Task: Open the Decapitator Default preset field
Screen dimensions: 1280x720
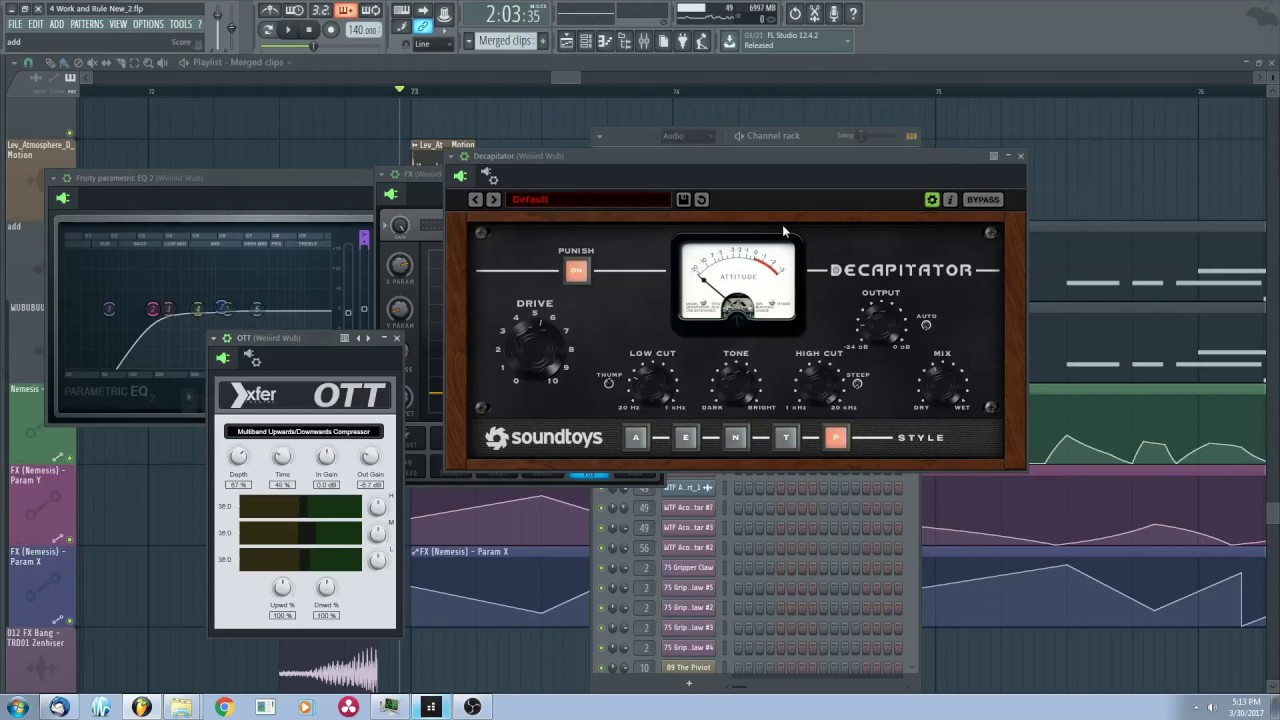Action: pos(588,199)
